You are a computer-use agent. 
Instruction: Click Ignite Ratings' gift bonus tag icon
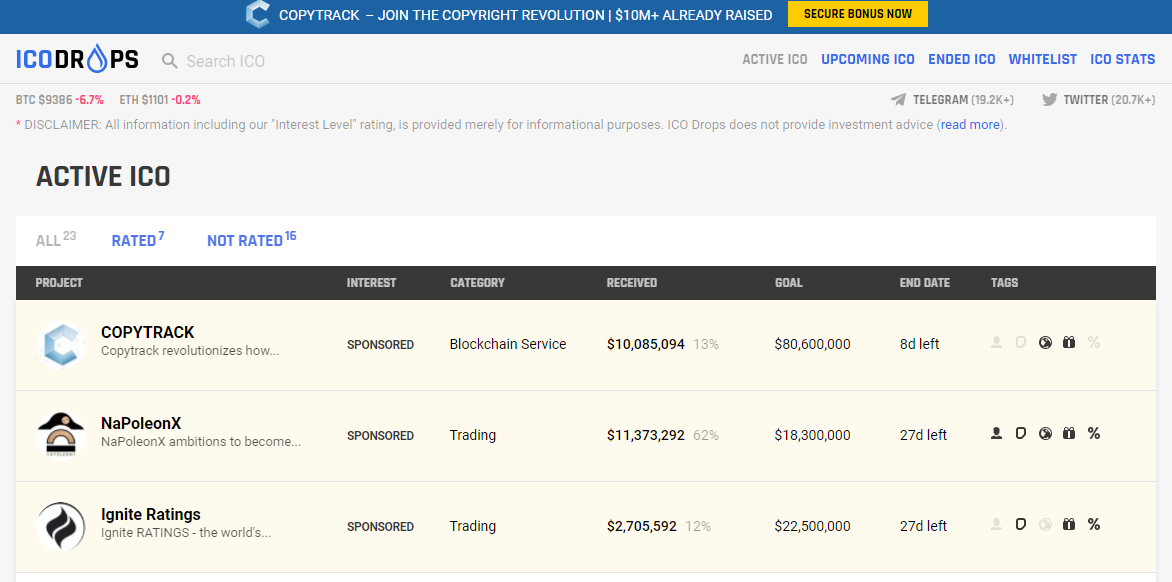click(x=1069, y=524)
